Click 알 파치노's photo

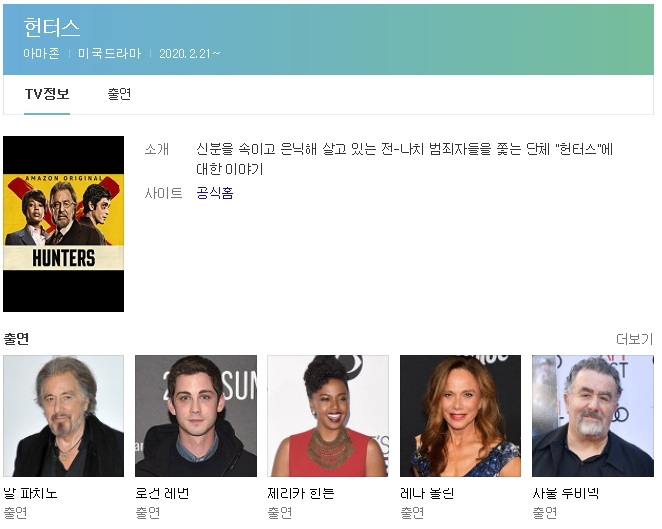[64, 416]
